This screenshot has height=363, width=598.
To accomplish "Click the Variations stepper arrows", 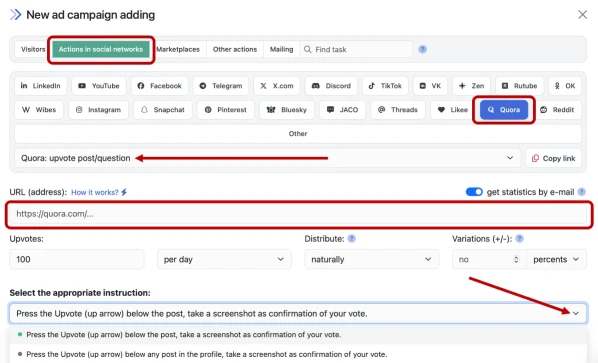I will tap(516, 259).
